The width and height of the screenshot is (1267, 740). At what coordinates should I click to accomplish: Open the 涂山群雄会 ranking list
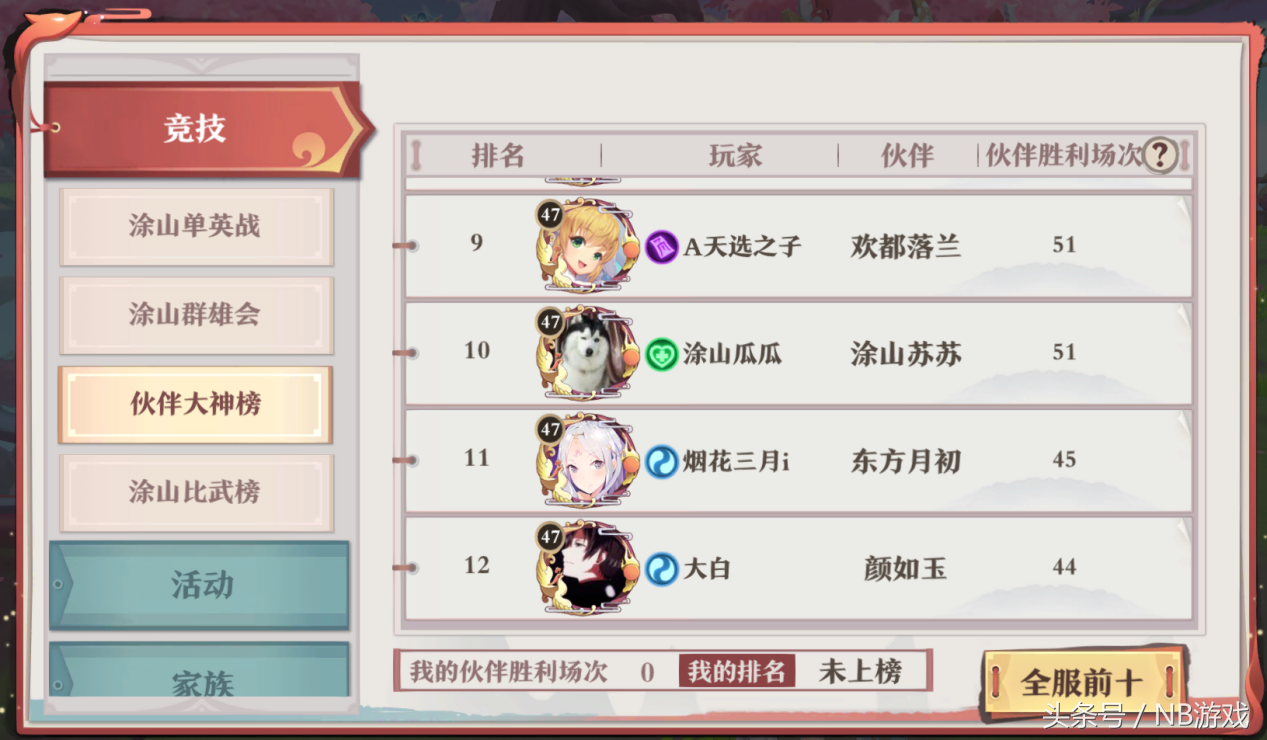[x=196, y=315]
